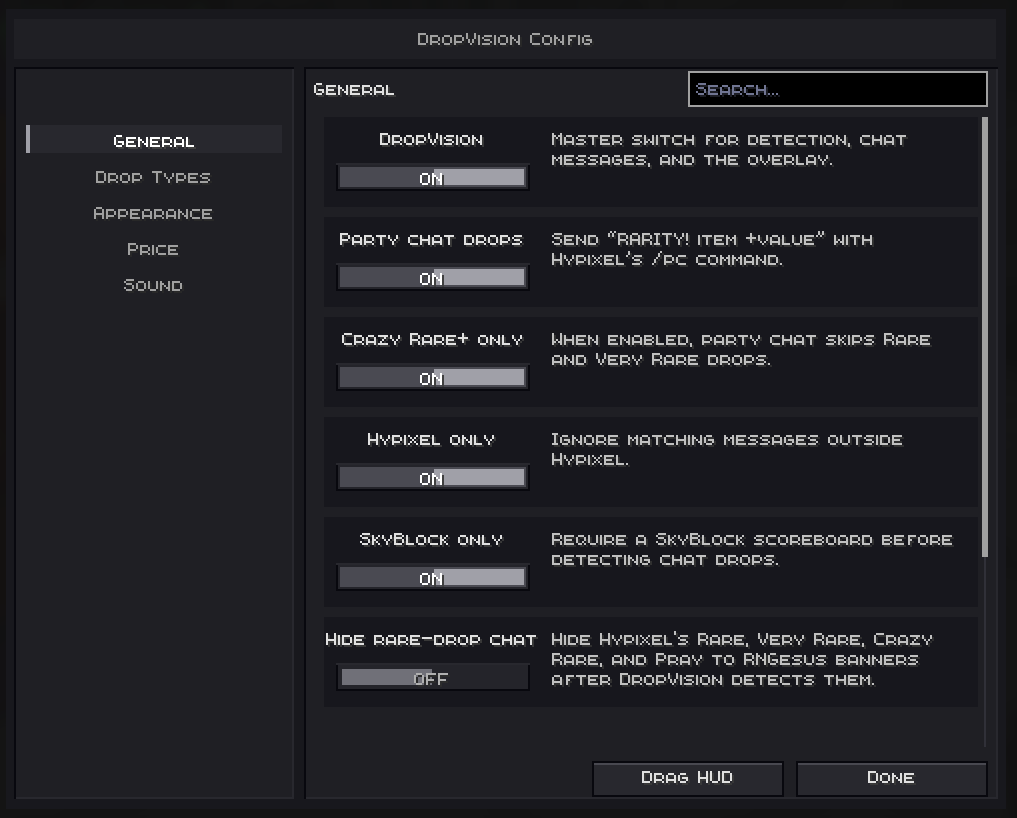
Task: Click the SkyBlock only label
Action: pos(431,540)
